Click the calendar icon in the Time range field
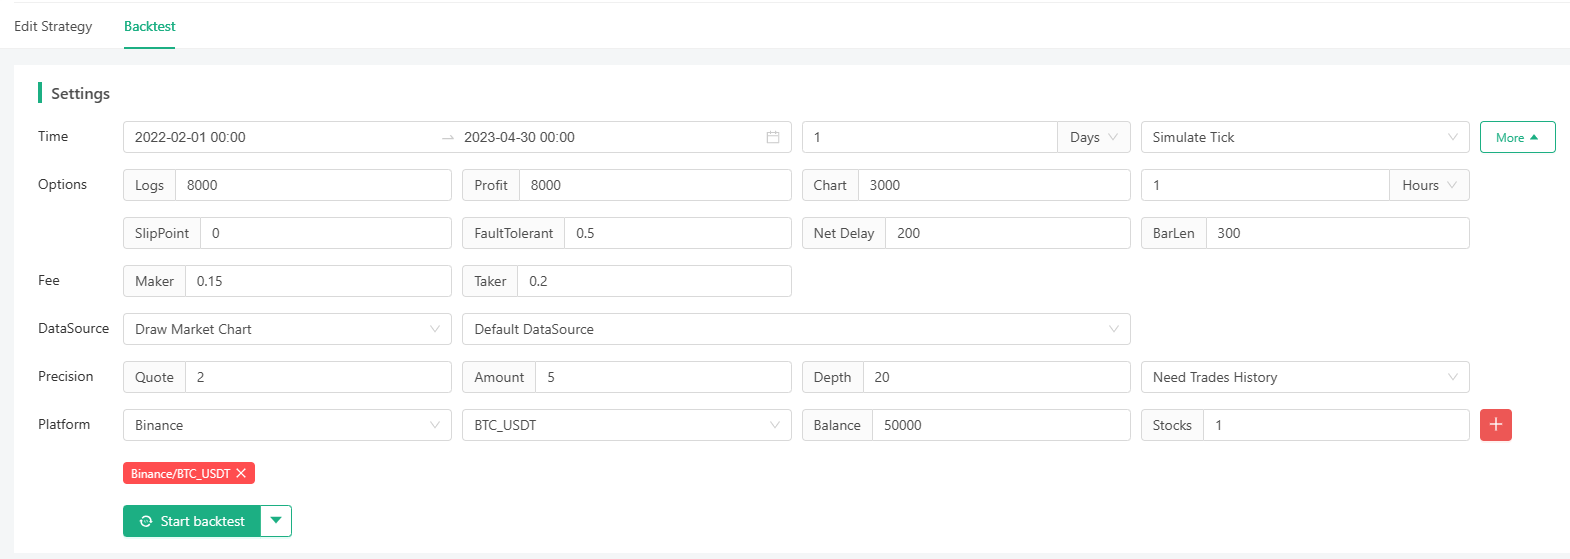1570x559 pixels. tap(772, 137)
